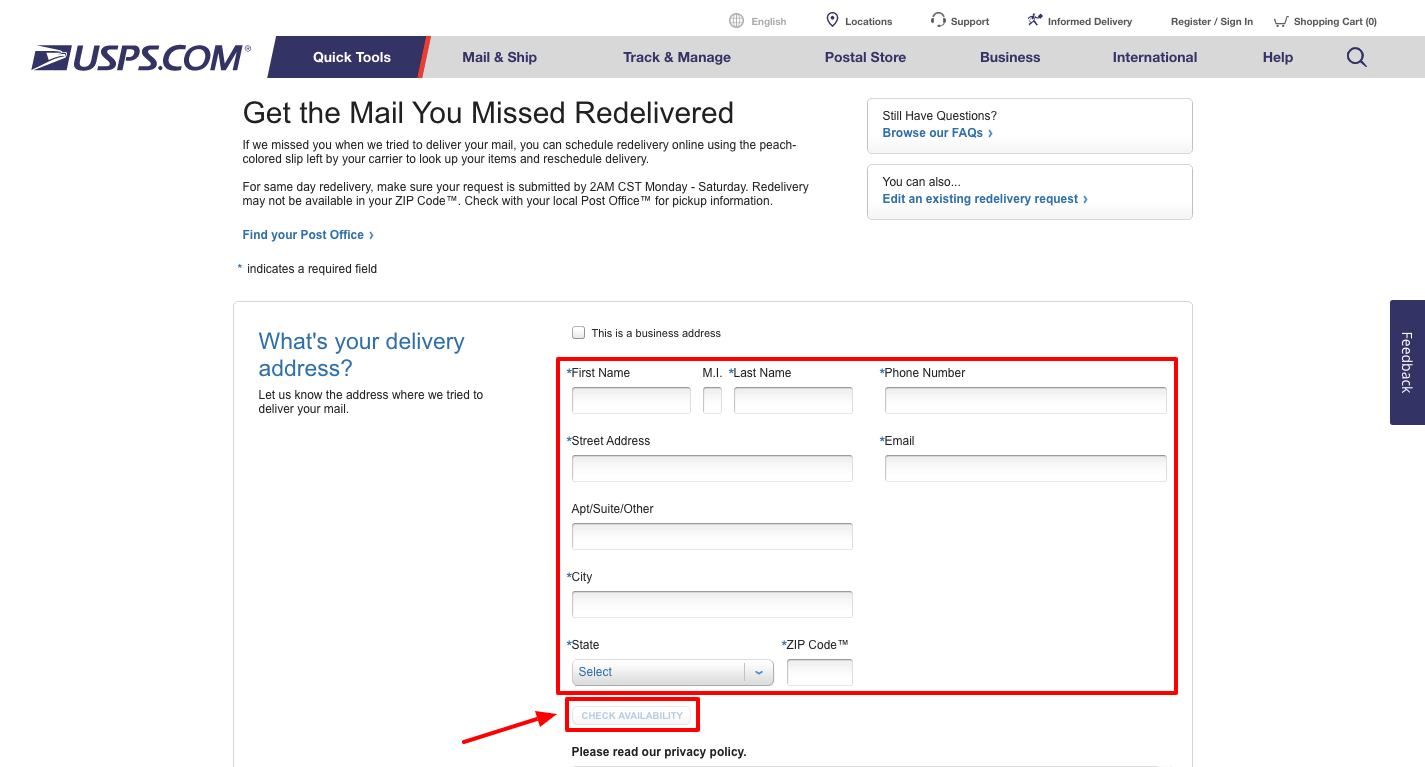The image size is (1425, 767).
Task: Click the USPS.COM eagle logo
Action: [141, 58]
